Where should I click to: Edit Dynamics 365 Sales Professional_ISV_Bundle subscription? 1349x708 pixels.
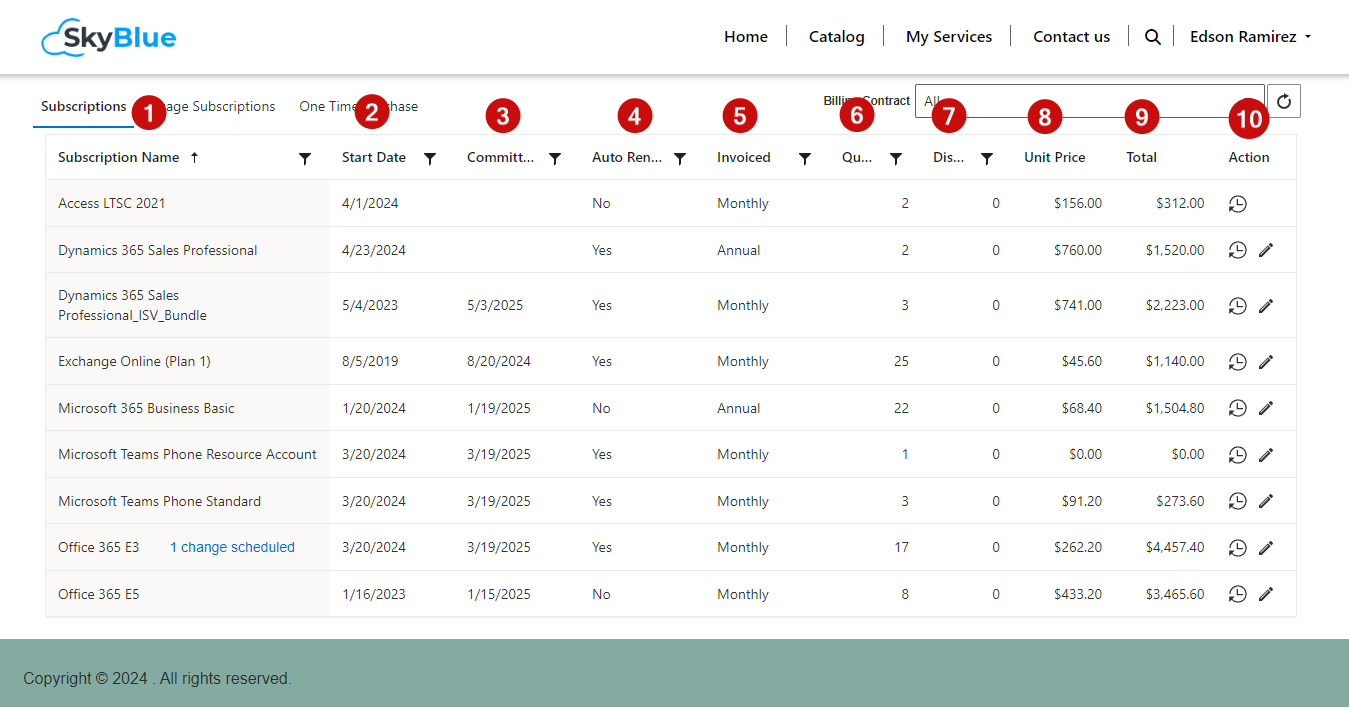pyautogui.click(x=1266, y=306)
